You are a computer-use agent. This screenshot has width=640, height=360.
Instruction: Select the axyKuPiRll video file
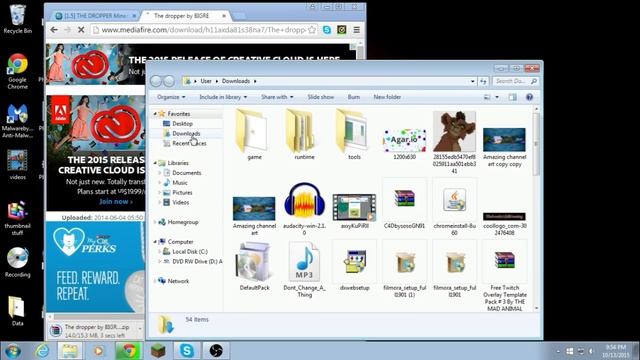pos(354,207)
